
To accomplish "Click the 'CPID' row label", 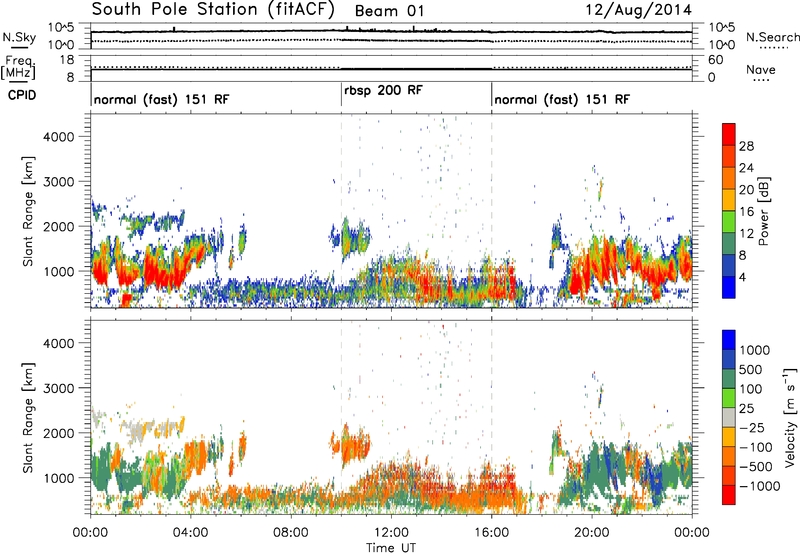I will [x=22, y=95].
